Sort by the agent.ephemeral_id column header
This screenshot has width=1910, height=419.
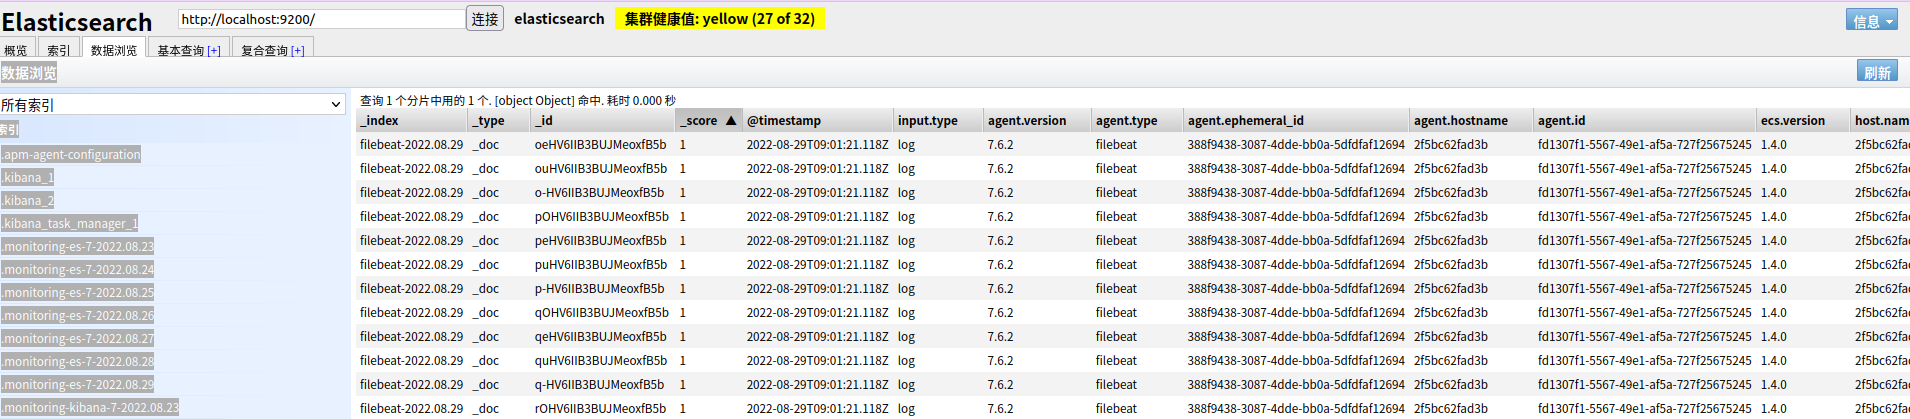pyautogui.click(x=1295, y=120)
